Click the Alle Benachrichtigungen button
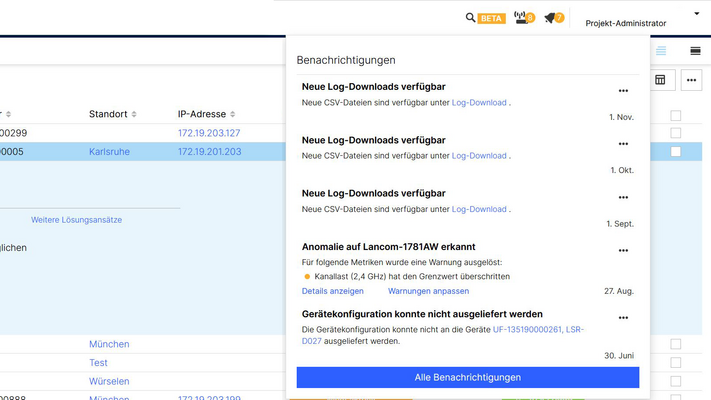The width and height of the screenshot is (711, 400). pos(467,377)
